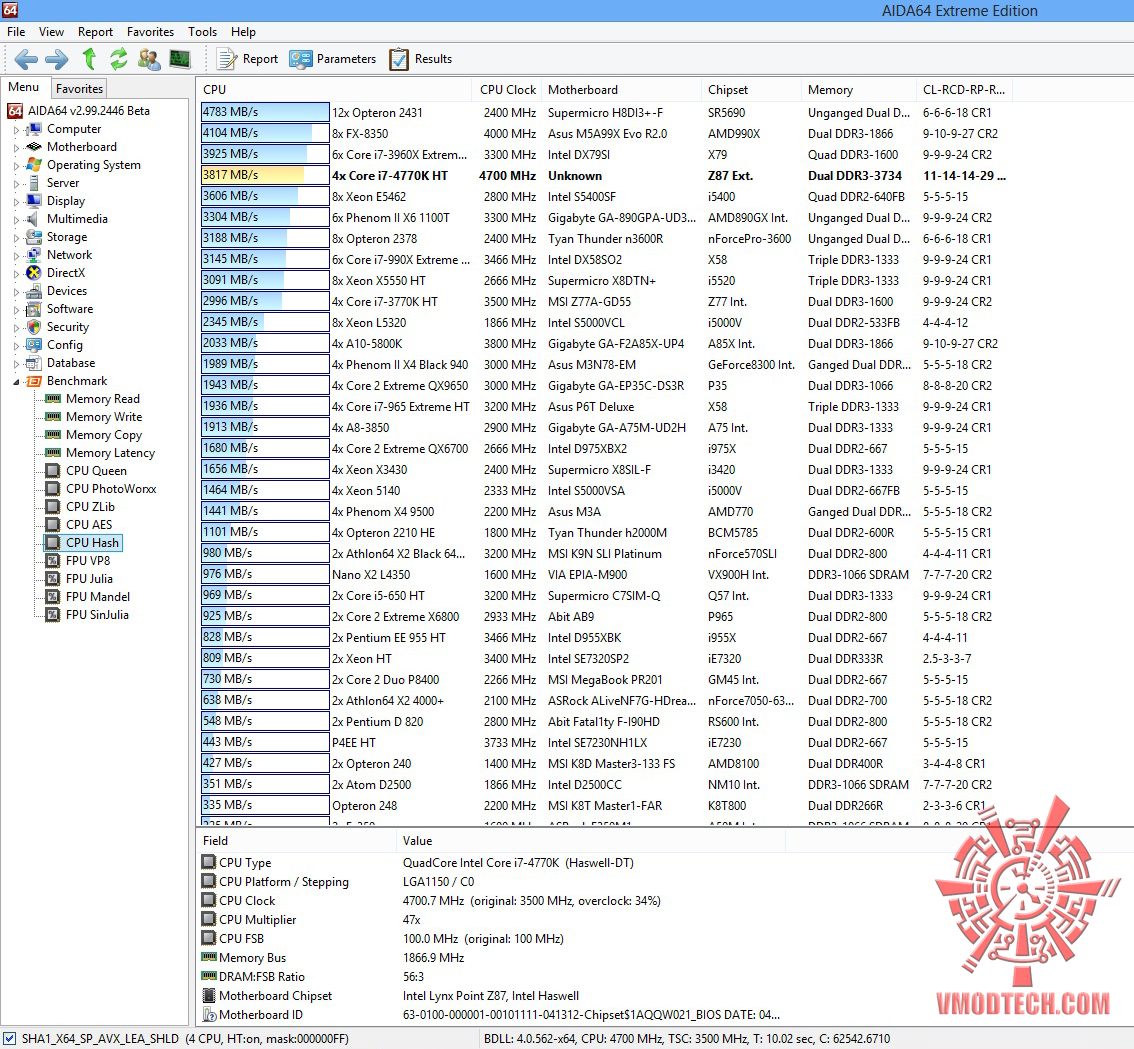Open the Help menu
This screenshot has height=1049, width=1134.
(x=243, y=32)
